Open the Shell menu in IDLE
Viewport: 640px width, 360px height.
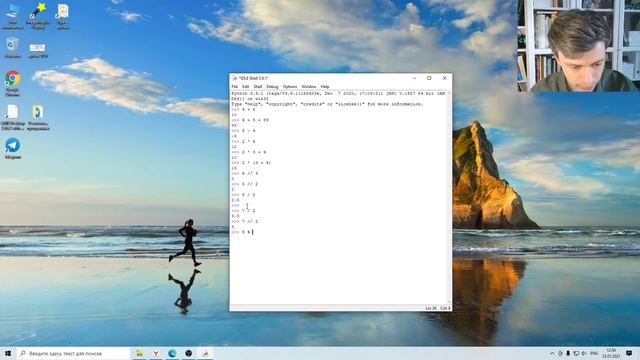[x=258, y=87]
